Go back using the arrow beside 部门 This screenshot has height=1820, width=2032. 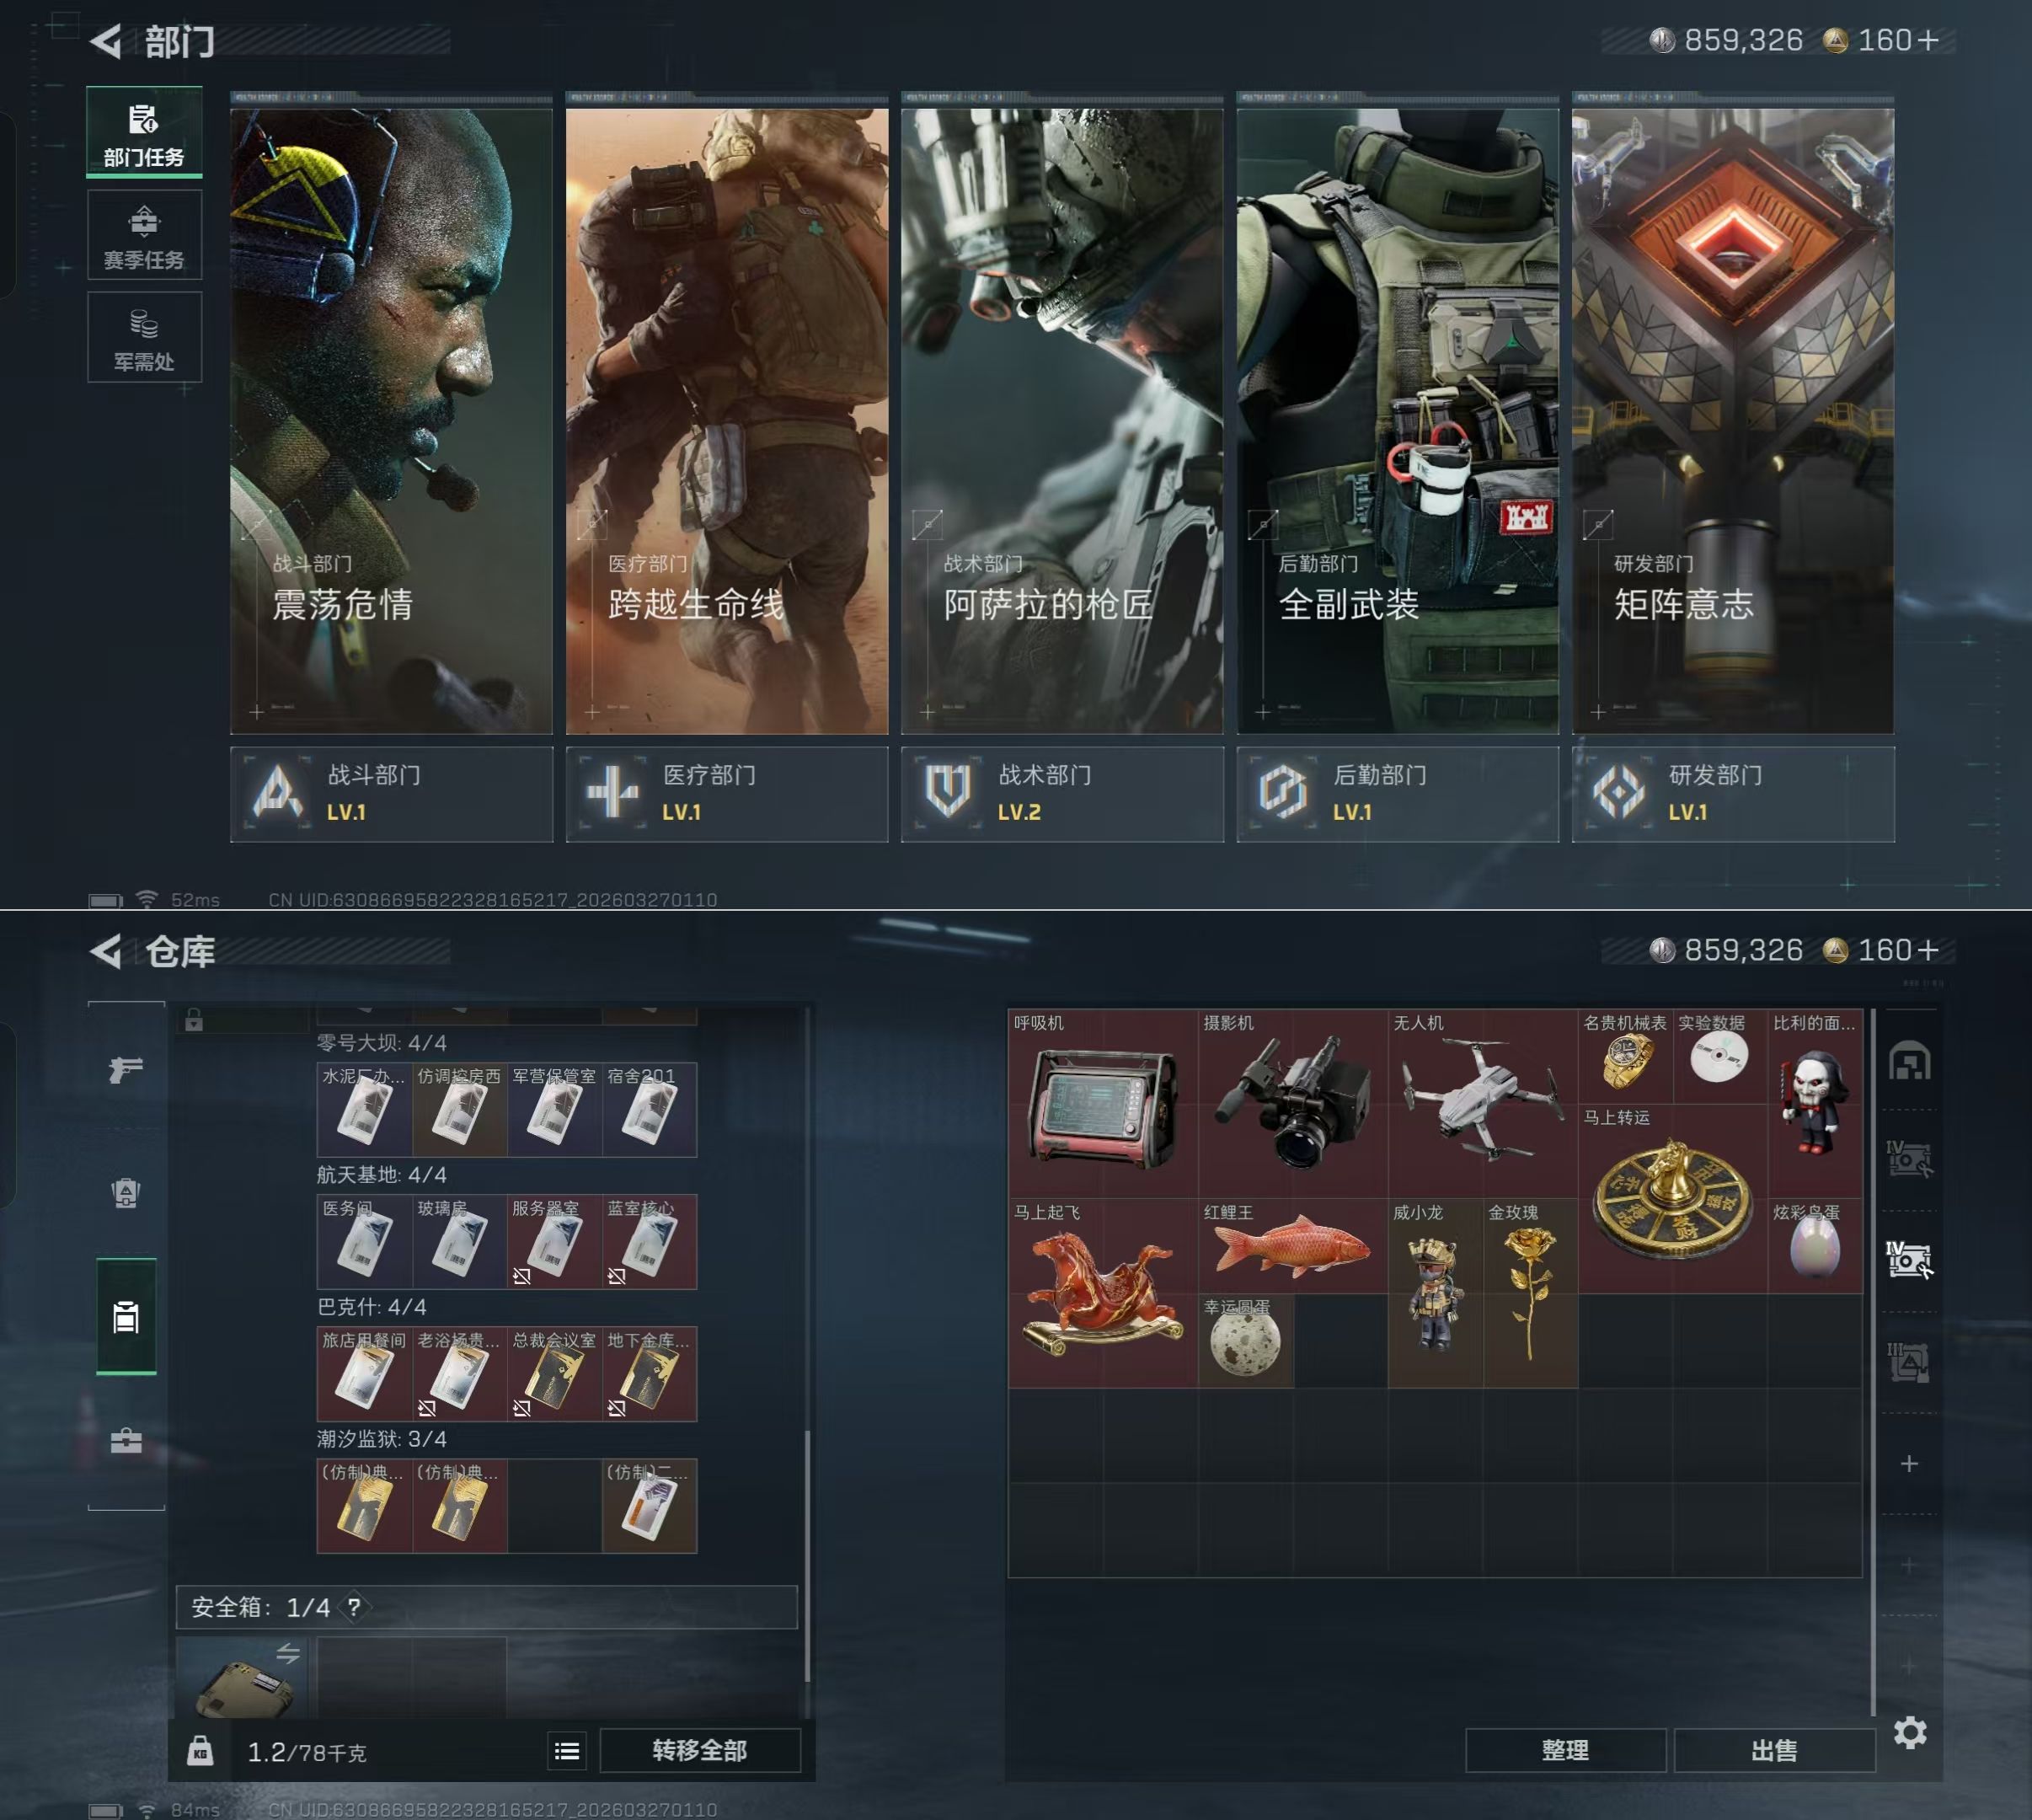point(107,41)
